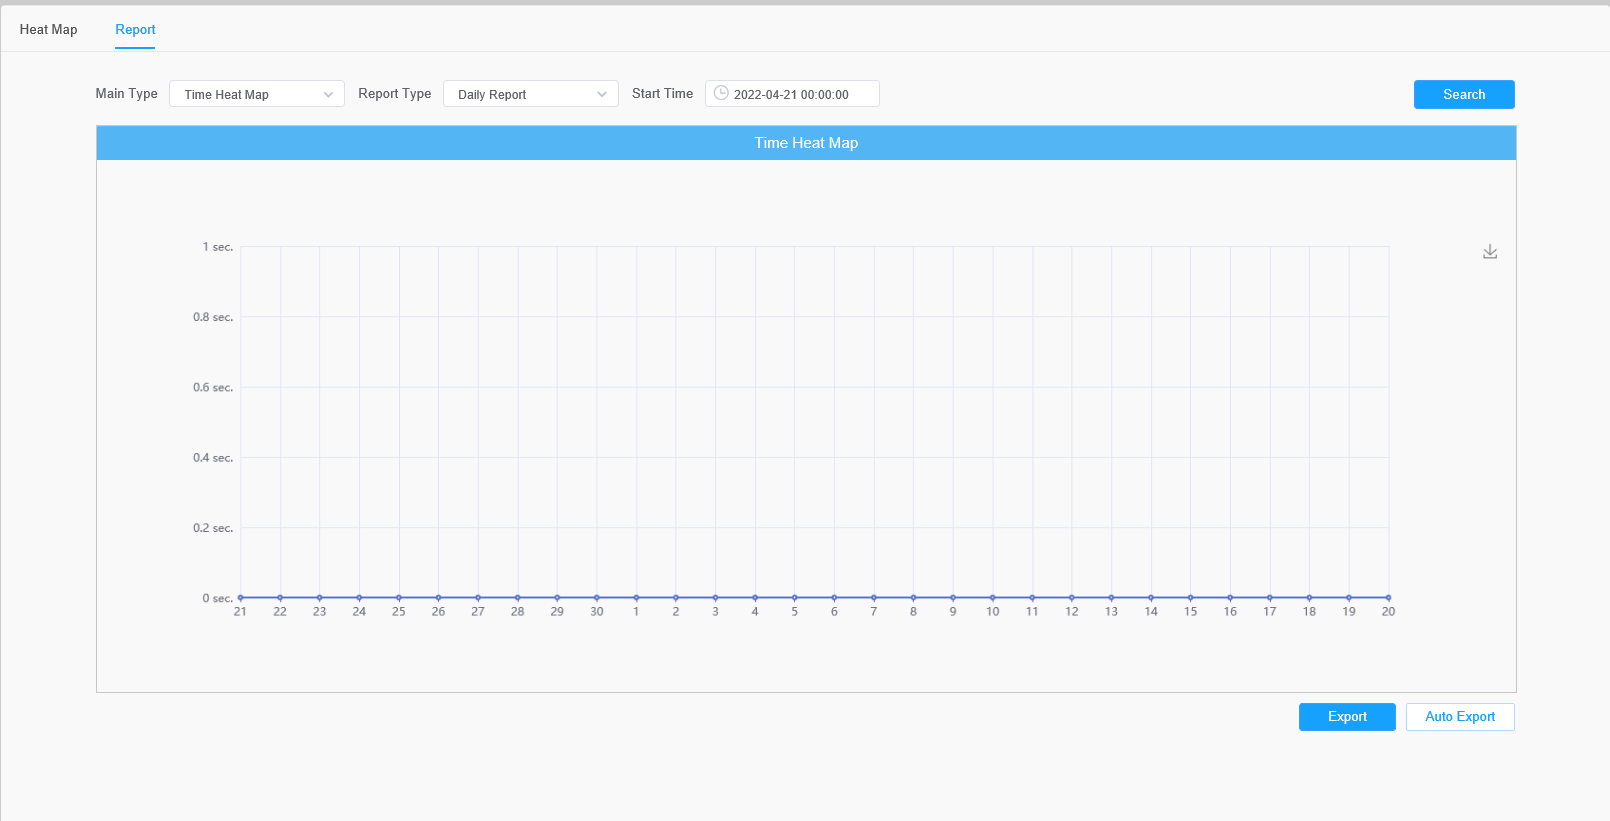Click the data point for day 20

pos(1388,598)
